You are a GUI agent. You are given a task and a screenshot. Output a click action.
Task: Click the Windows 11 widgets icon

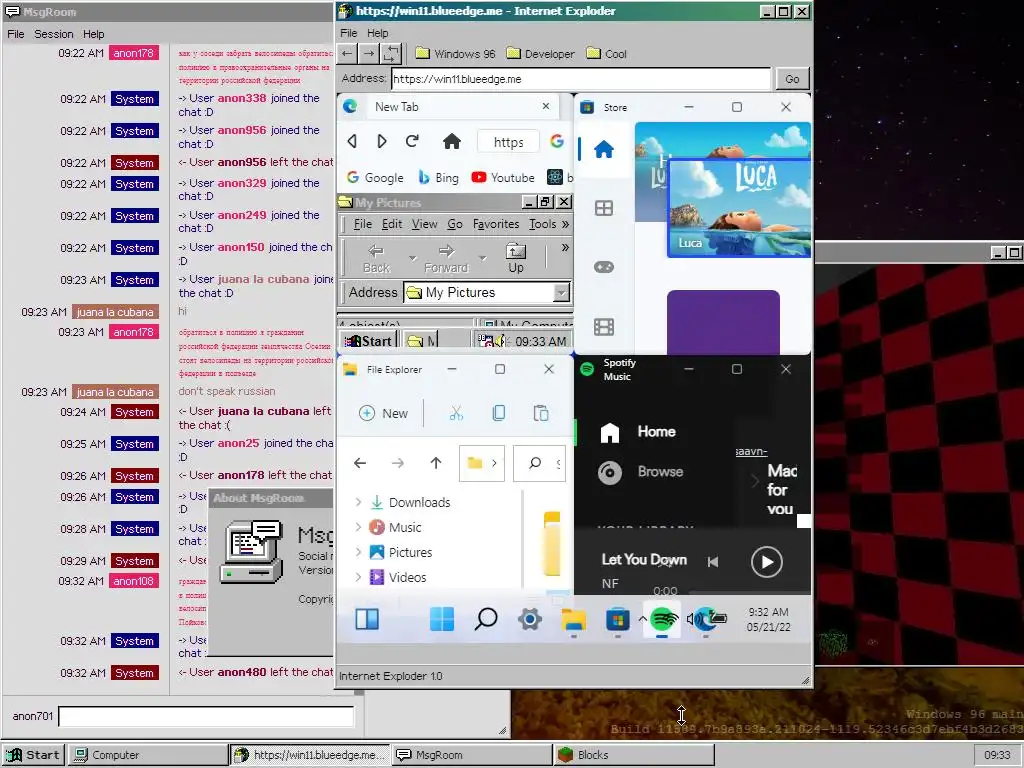367,618
